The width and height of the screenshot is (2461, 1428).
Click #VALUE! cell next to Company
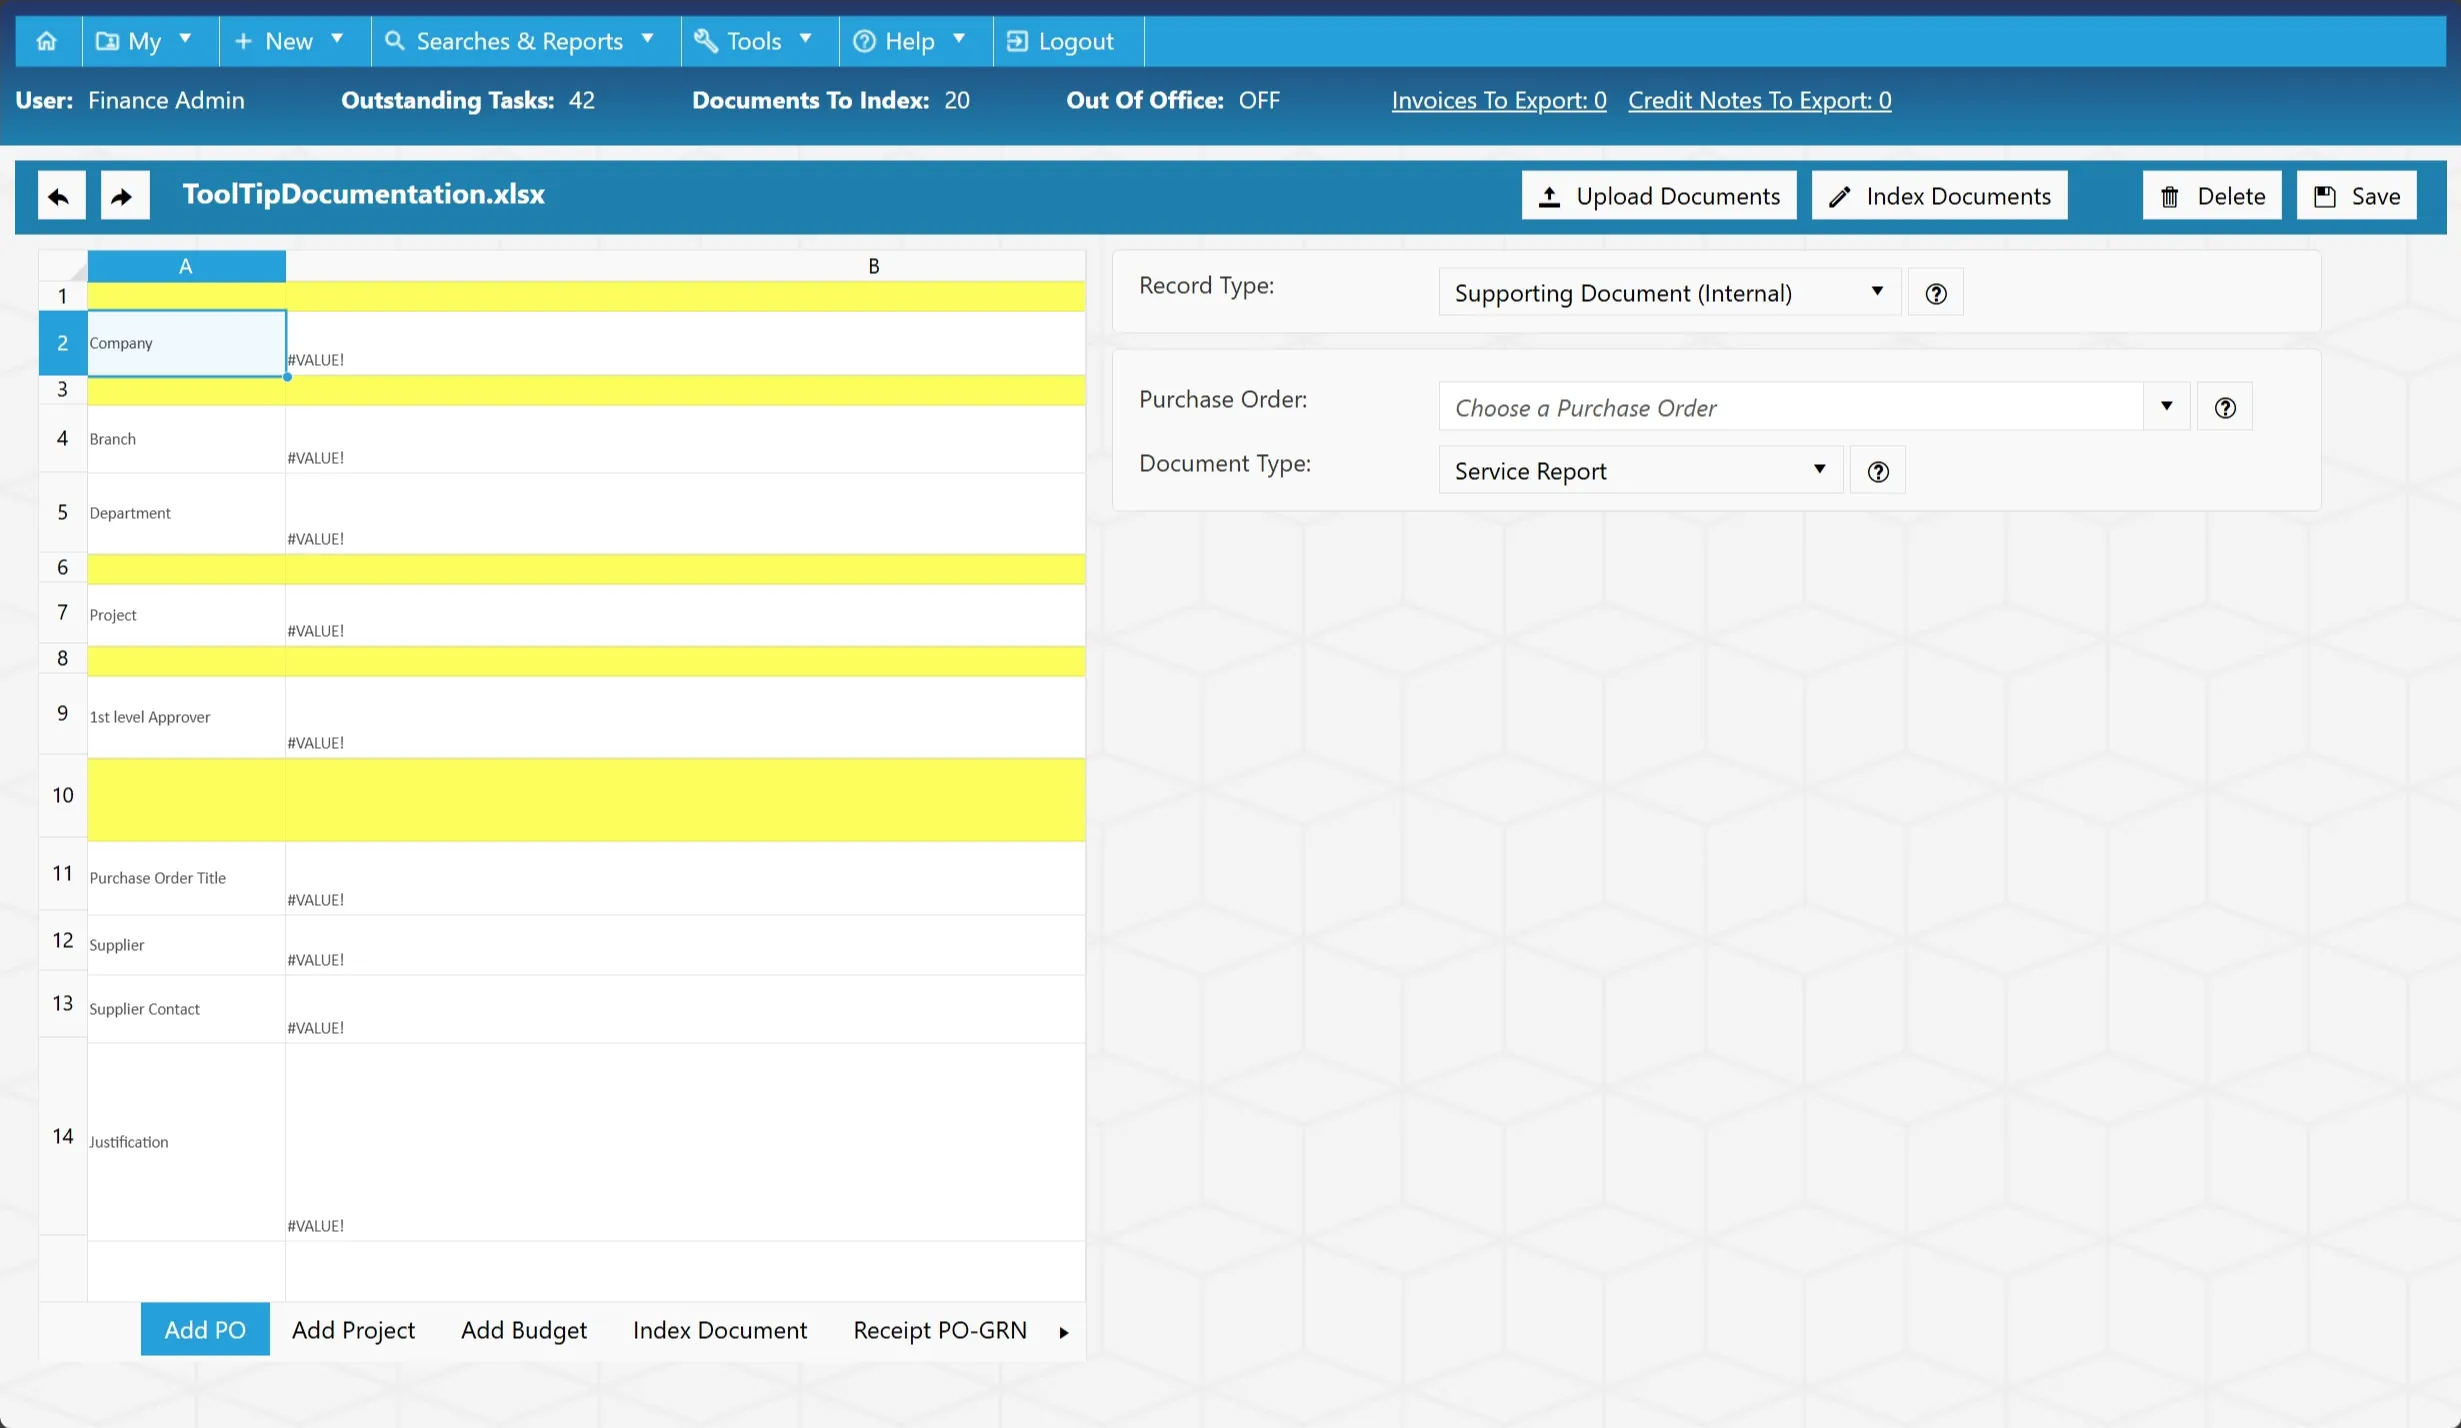(685, 343)
